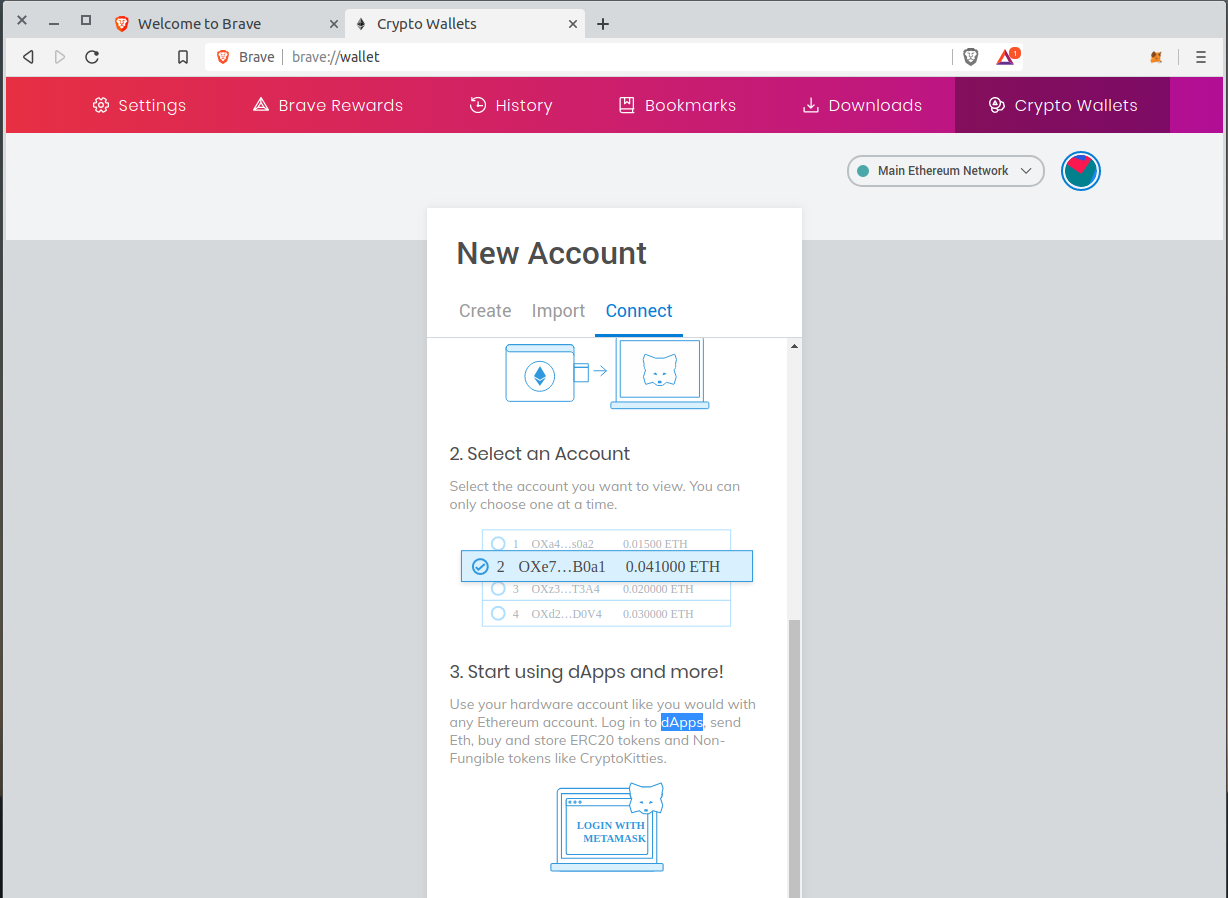1228x898 pixels.
Task: Click the Ethereum hardware wallet illustration
Action: 547,373
